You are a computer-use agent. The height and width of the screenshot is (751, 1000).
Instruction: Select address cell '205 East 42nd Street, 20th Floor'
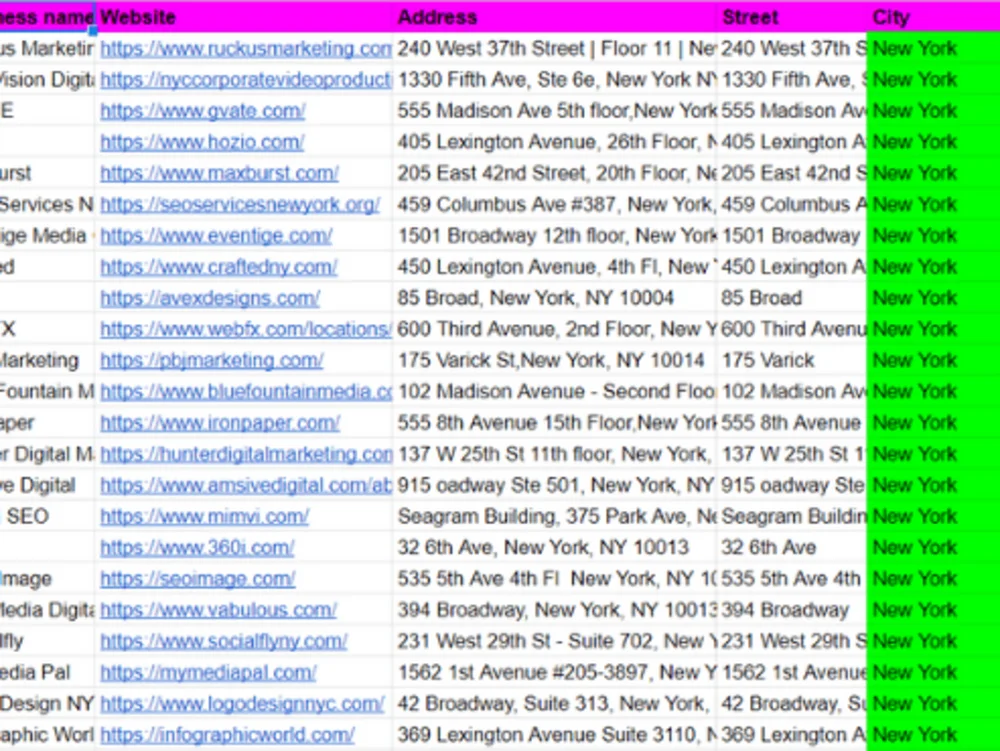pos(555,173)
